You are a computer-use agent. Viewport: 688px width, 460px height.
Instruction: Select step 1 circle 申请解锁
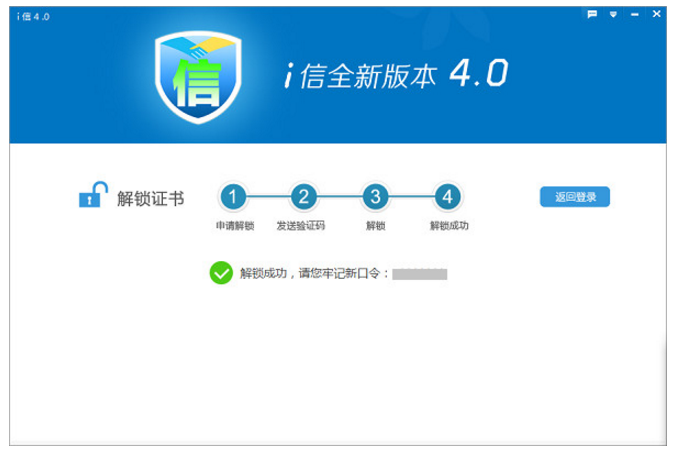click(233, 197)
